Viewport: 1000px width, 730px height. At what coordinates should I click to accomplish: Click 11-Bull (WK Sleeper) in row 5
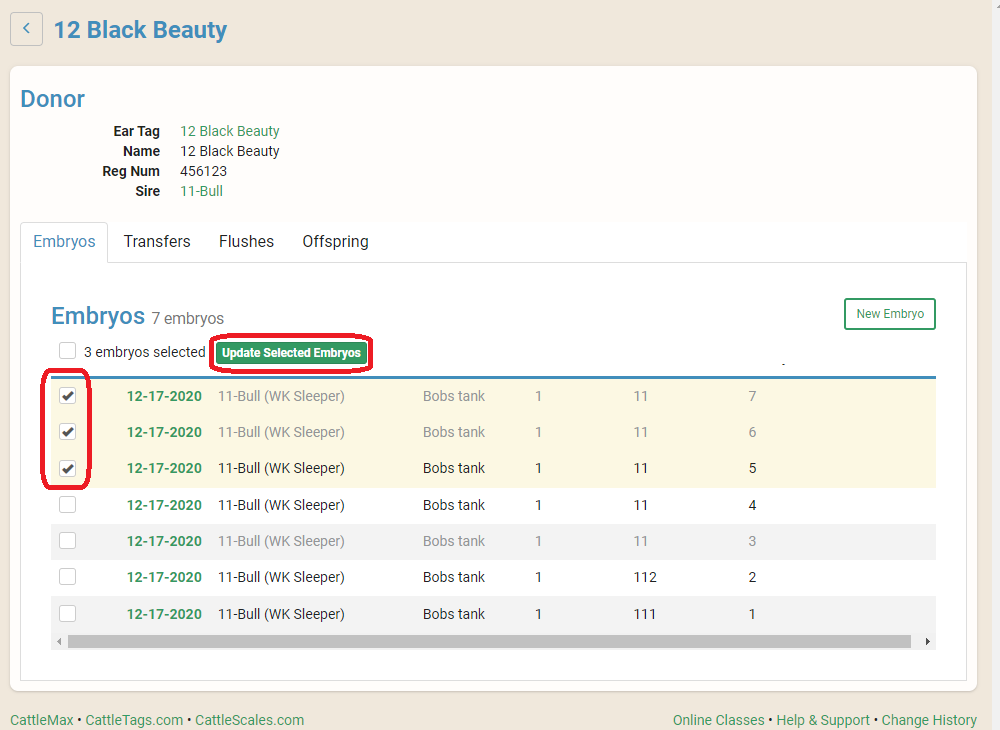click(281, 468)
